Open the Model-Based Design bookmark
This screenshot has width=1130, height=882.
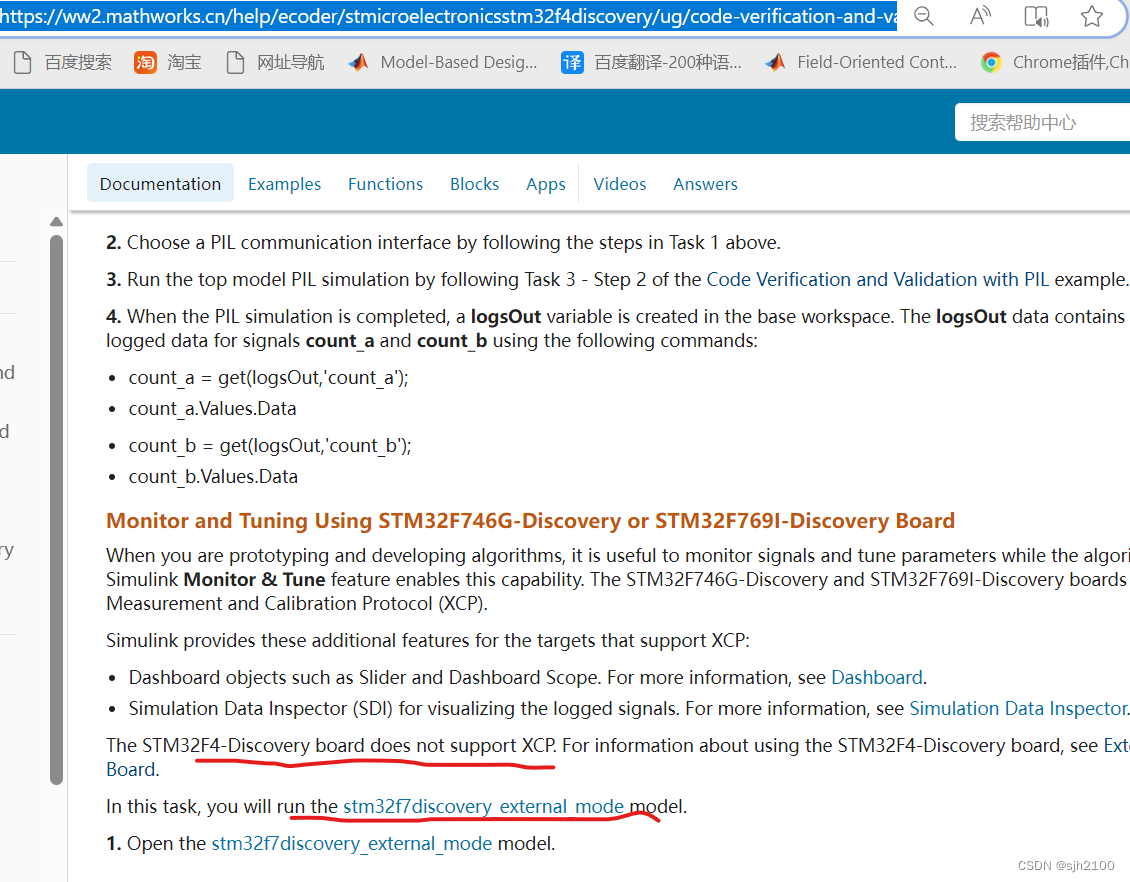[x=442, y=63]
